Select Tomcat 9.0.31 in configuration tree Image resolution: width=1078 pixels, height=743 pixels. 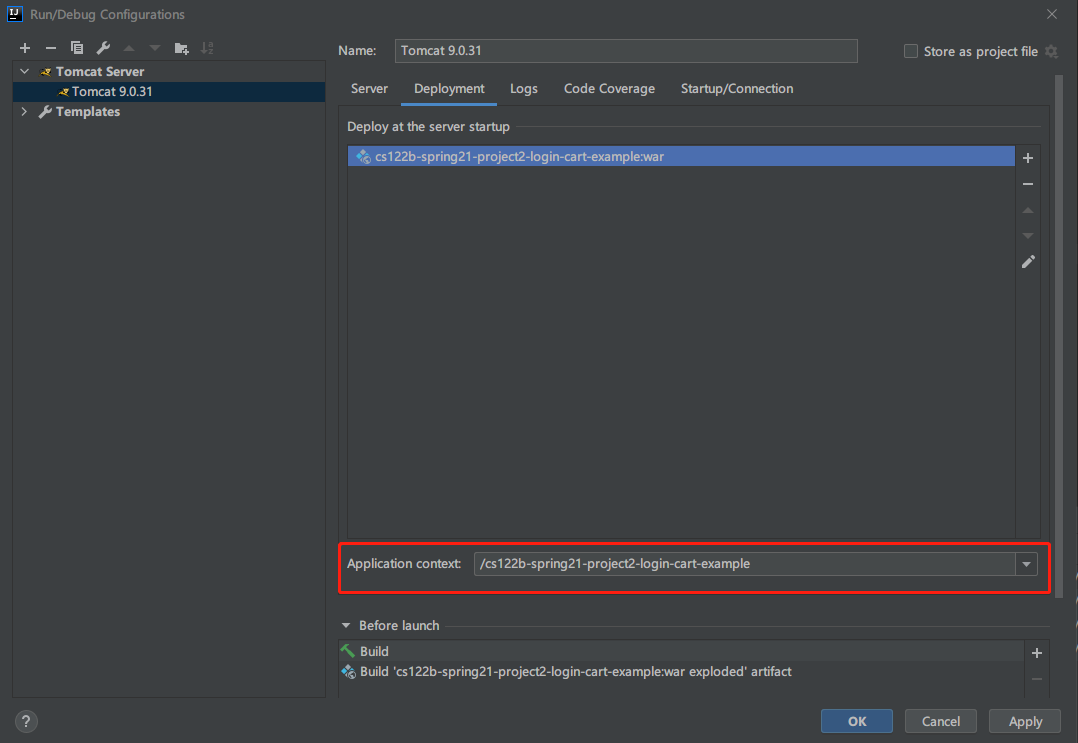[x=168, y=91]
